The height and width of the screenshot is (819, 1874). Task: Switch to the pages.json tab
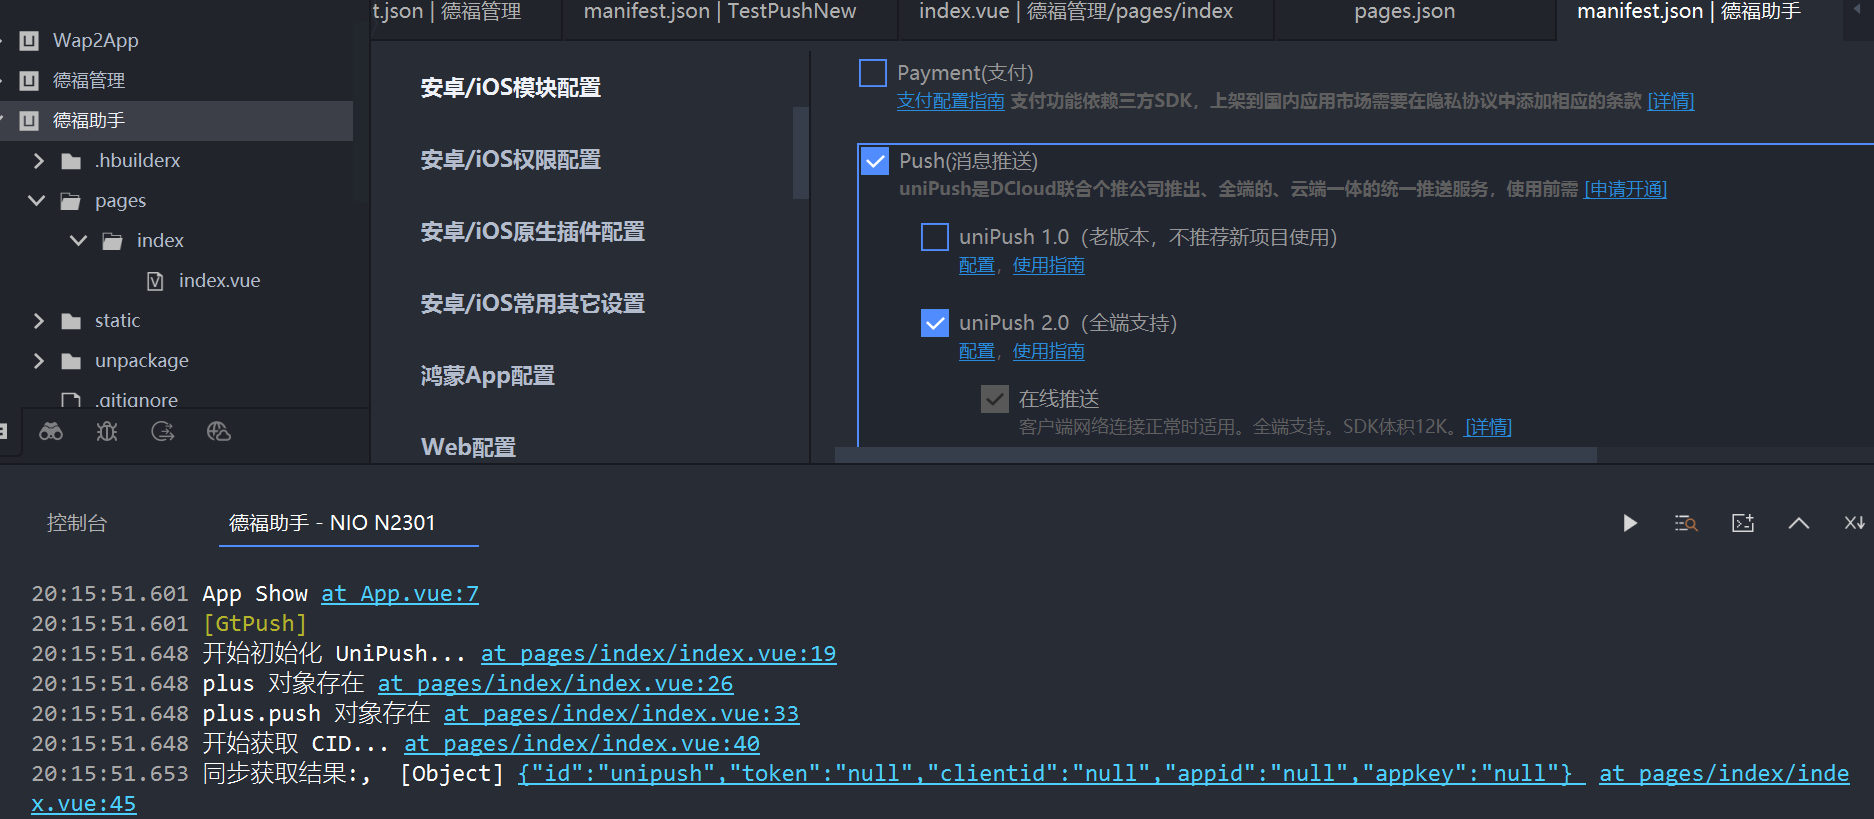[x=1404, y=12]
